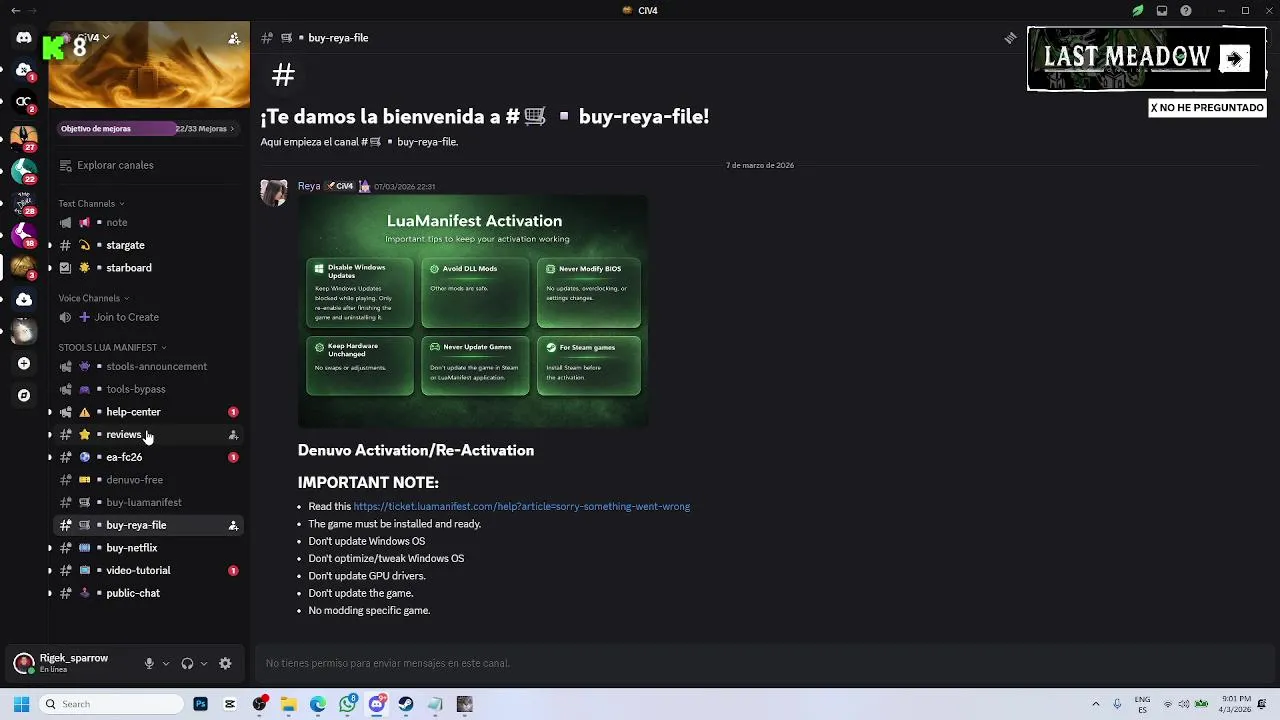Toggle headphones deafen
The image size is (1280, 720).
[187, 663]
